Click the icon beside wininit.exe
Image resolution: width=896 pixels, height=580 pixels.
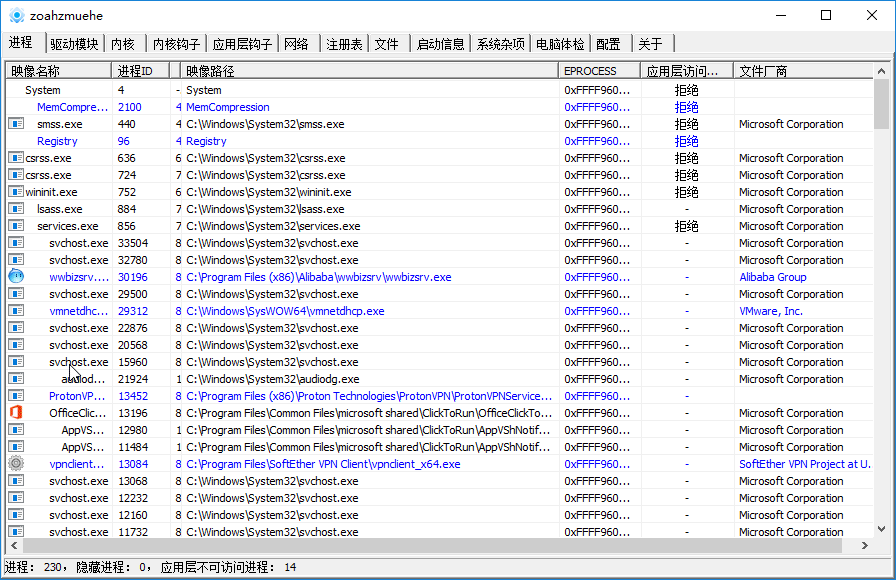click(x=16, y=191)
